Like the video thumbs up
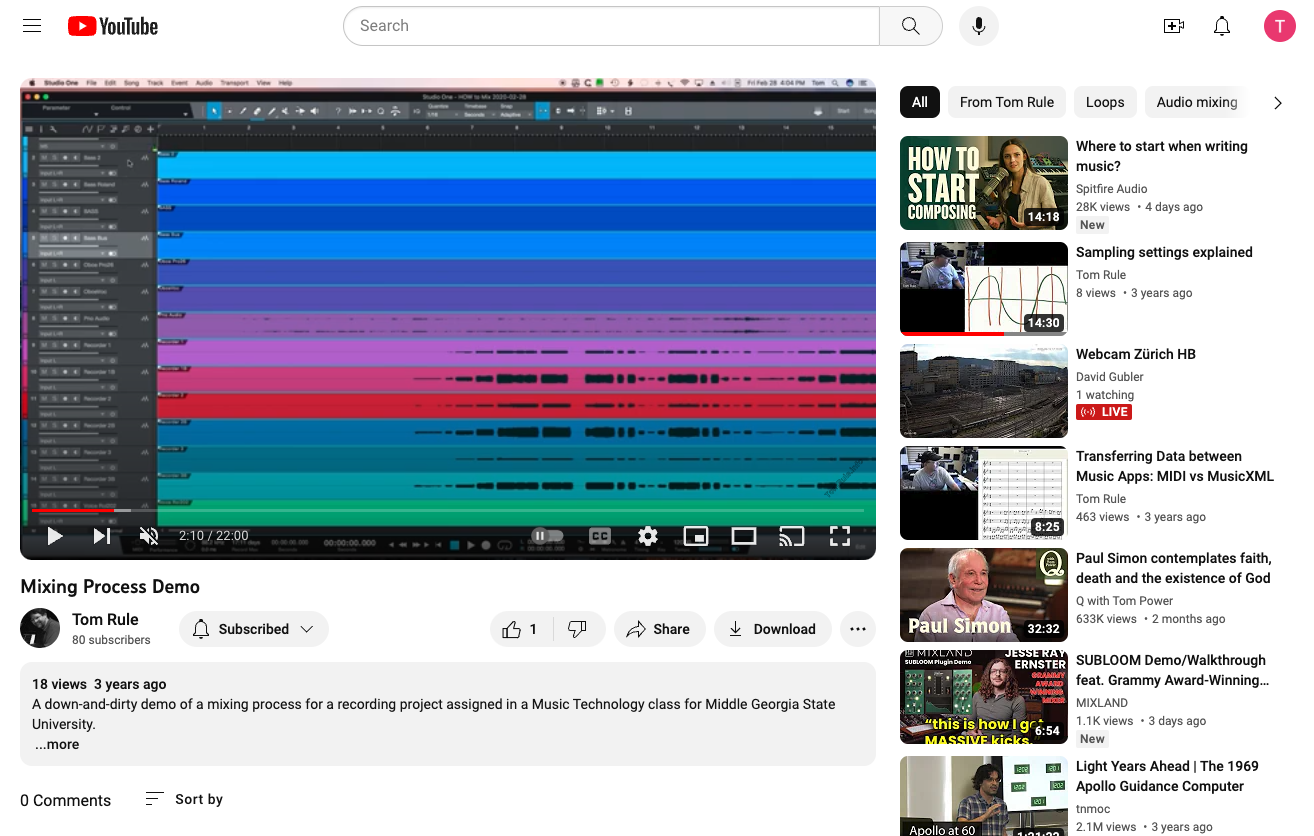 (520, 629)
